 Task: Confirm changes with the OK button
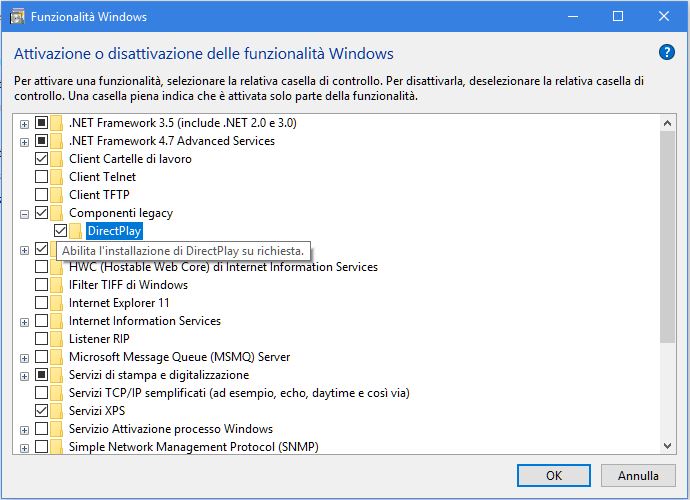553,475
